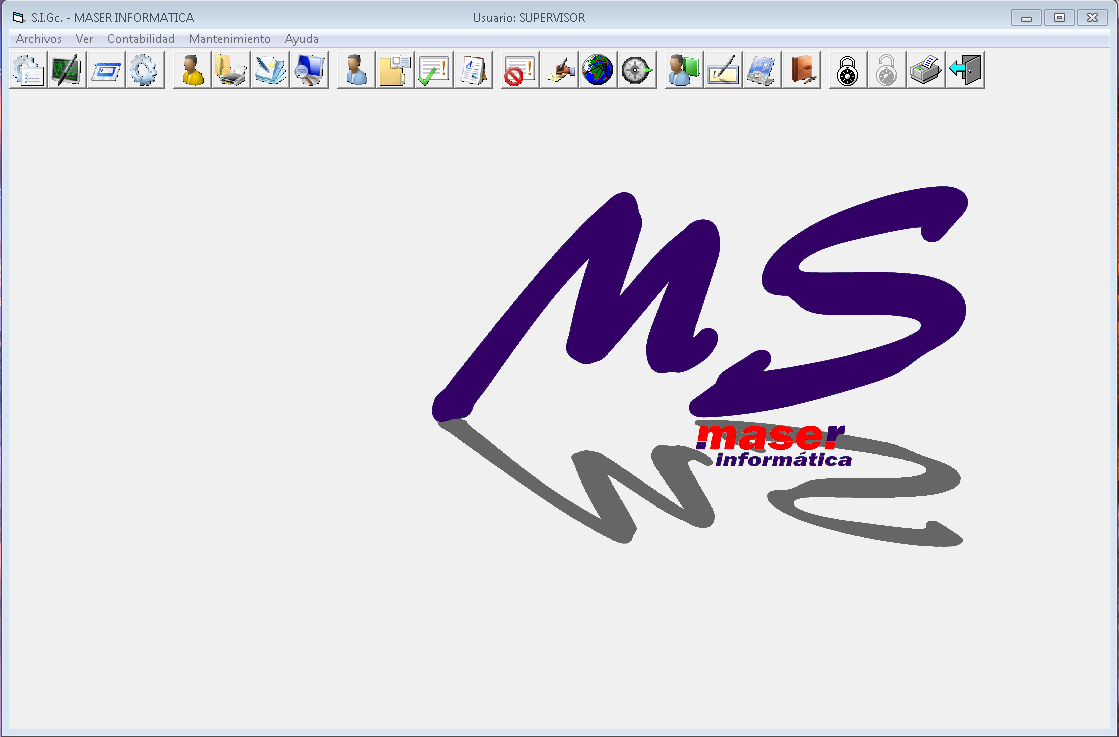Image resolution: width=1119 pixels, height=737 pixels.
Task: Click the brown door with key icon
Action: [x=801, y=70]
